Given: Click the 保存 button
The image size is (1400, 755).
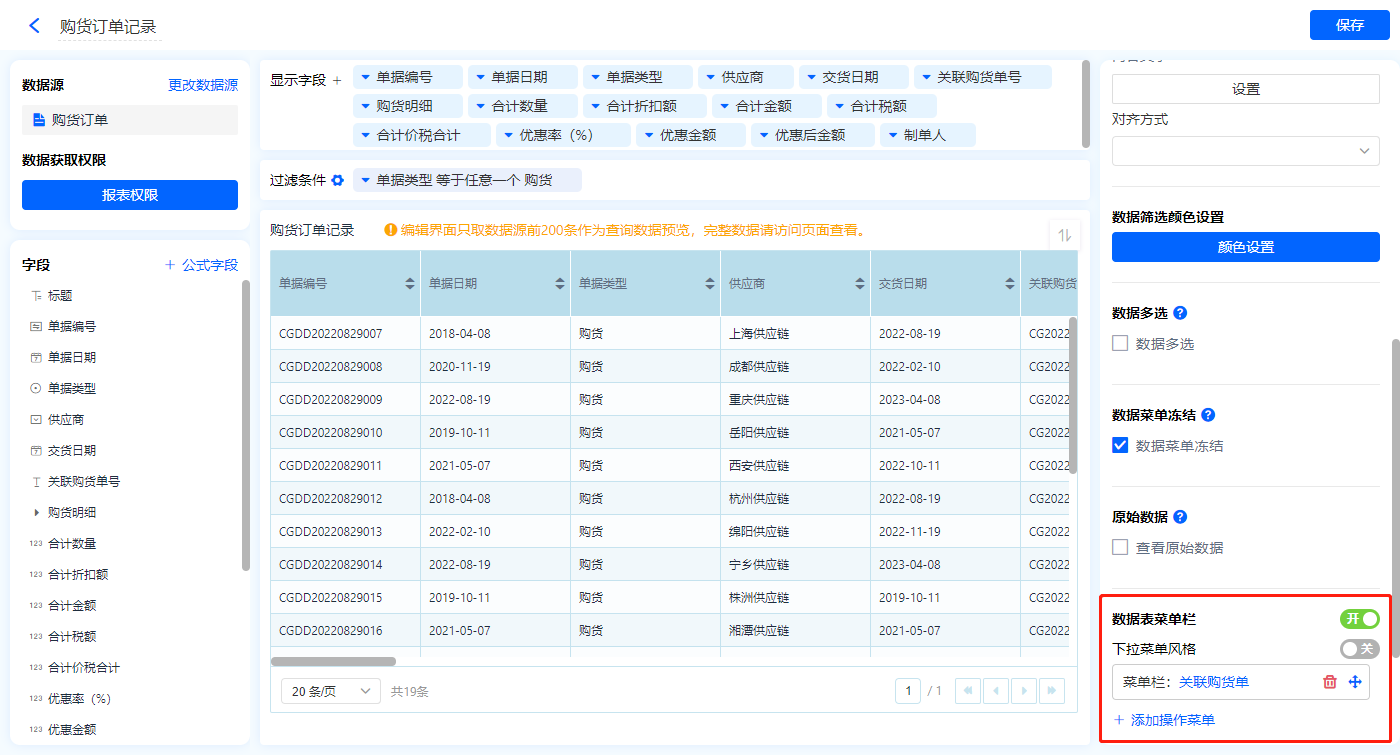Looking at the screenshot, I should 1349,25.
